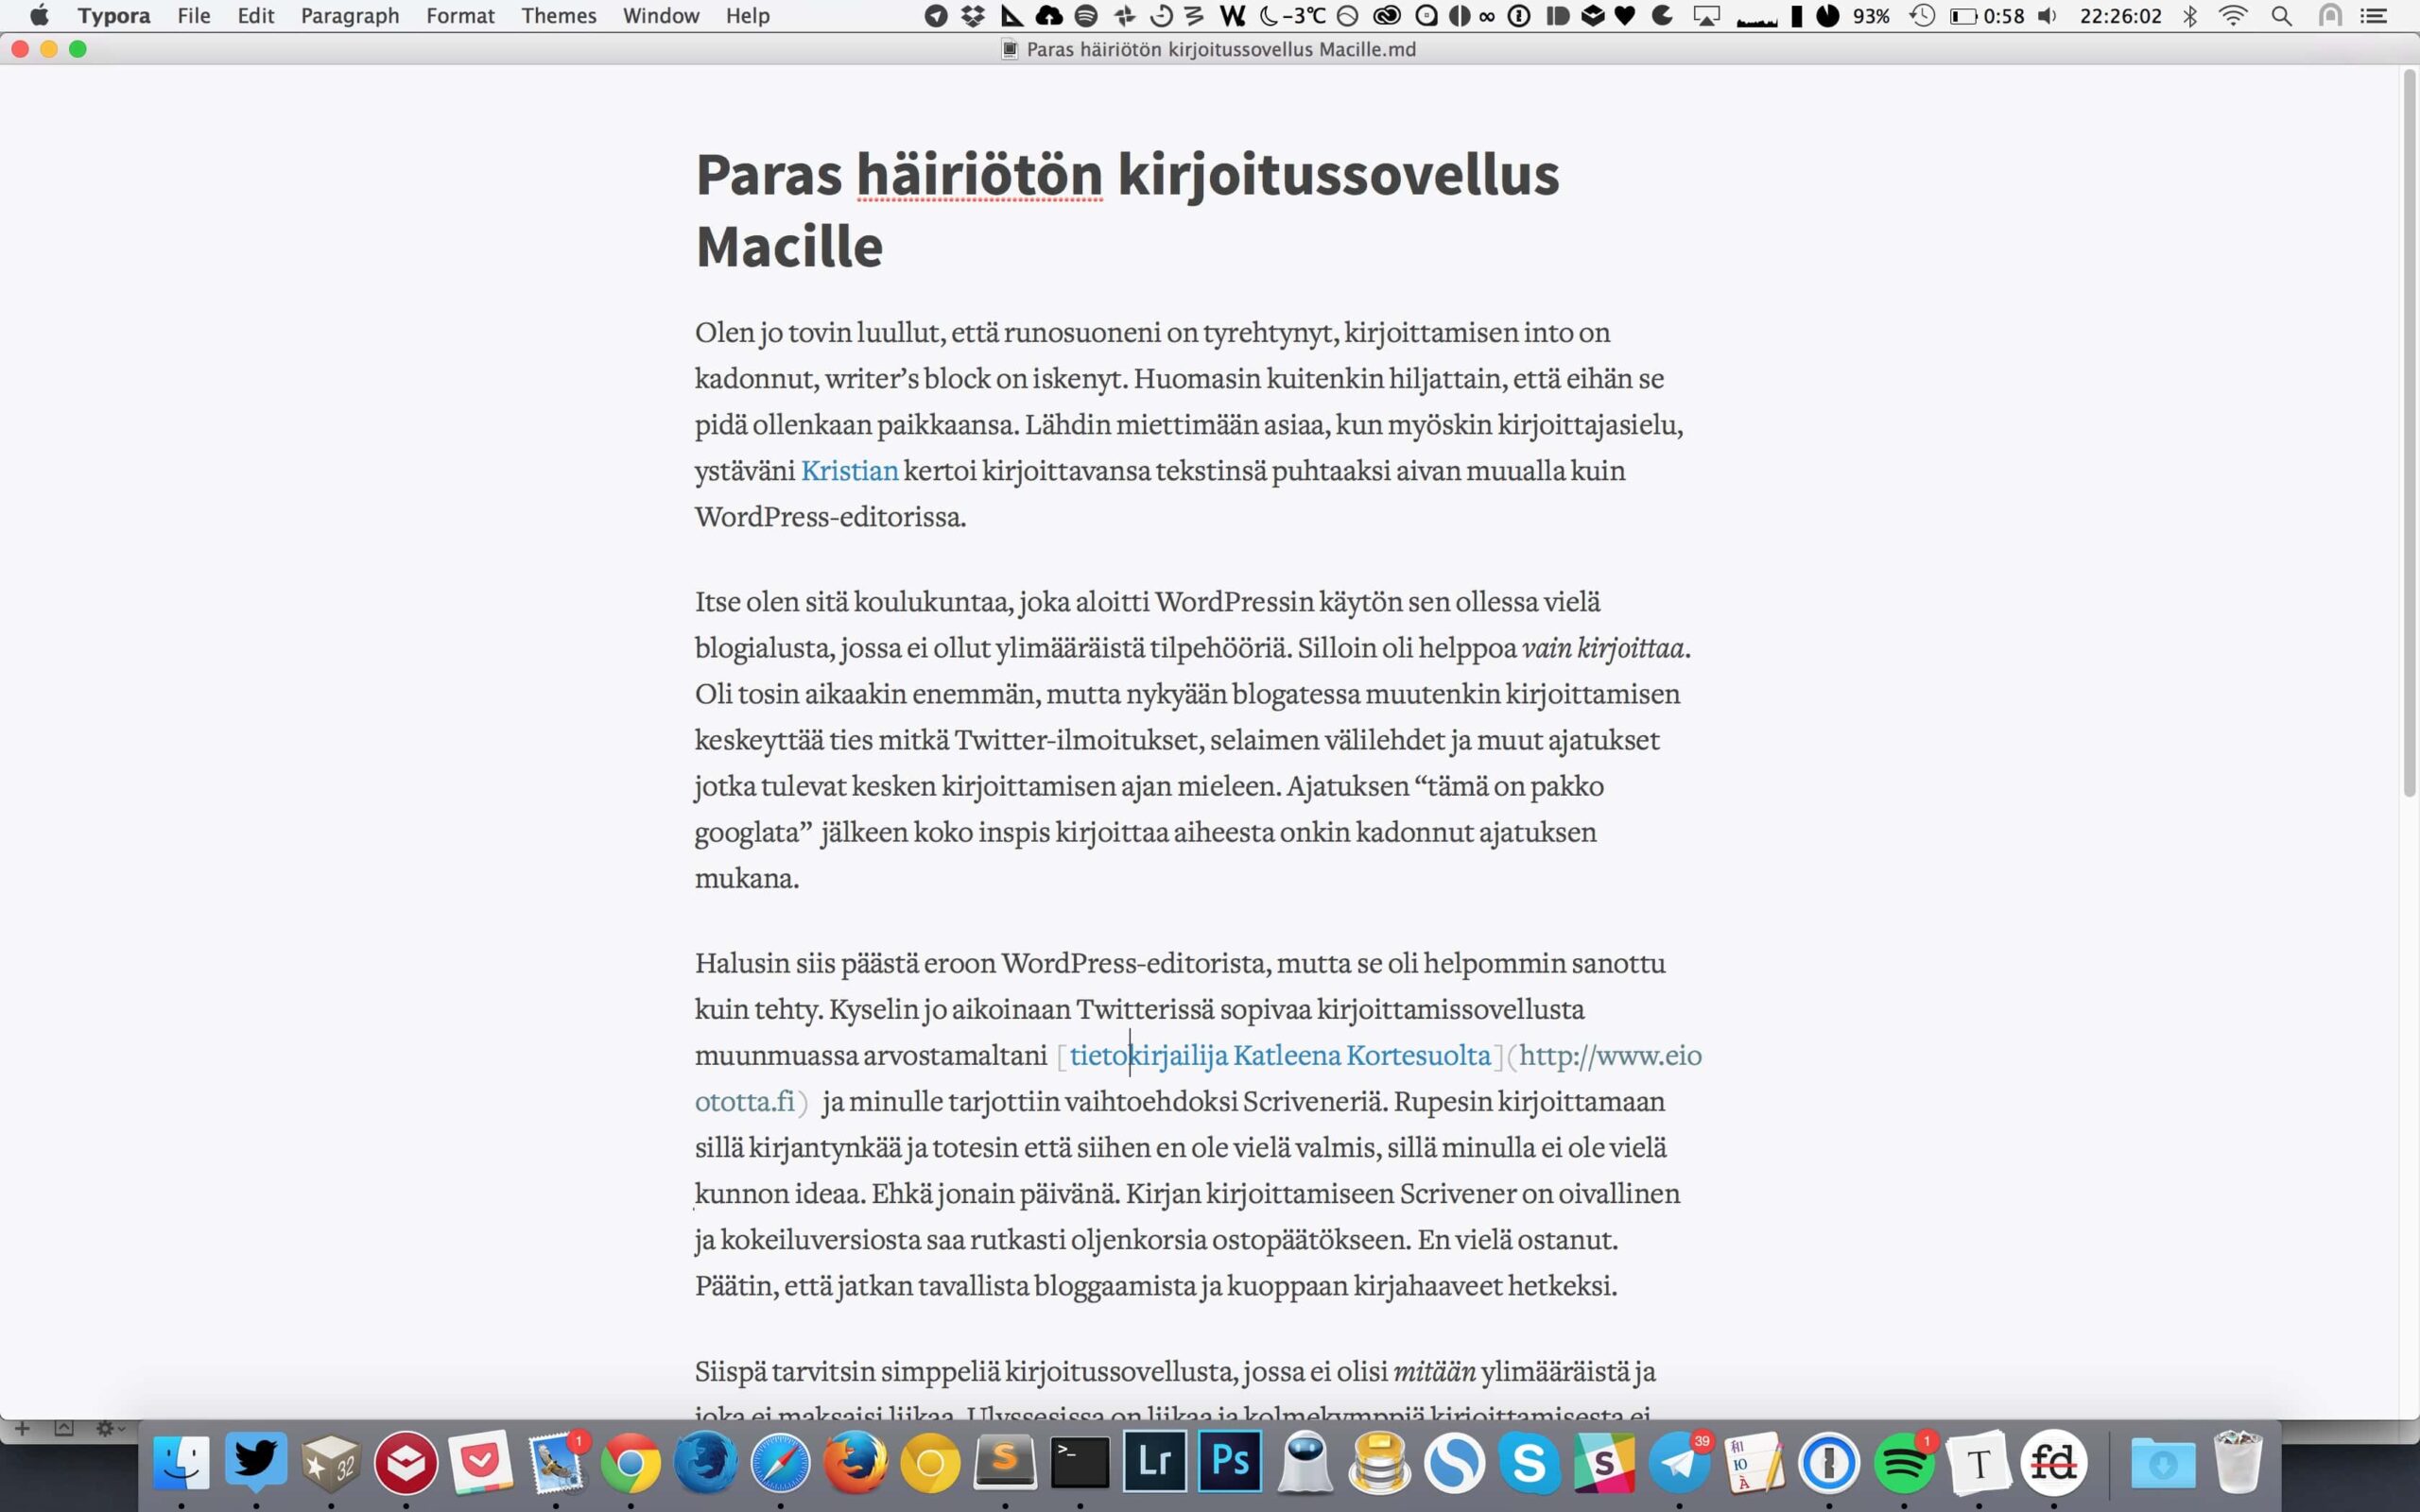Screen dimensions: 2420x1512
Task: Expand the gear dropdown at bottom left
Action: pyautogui.click(x=109, y=1428)
